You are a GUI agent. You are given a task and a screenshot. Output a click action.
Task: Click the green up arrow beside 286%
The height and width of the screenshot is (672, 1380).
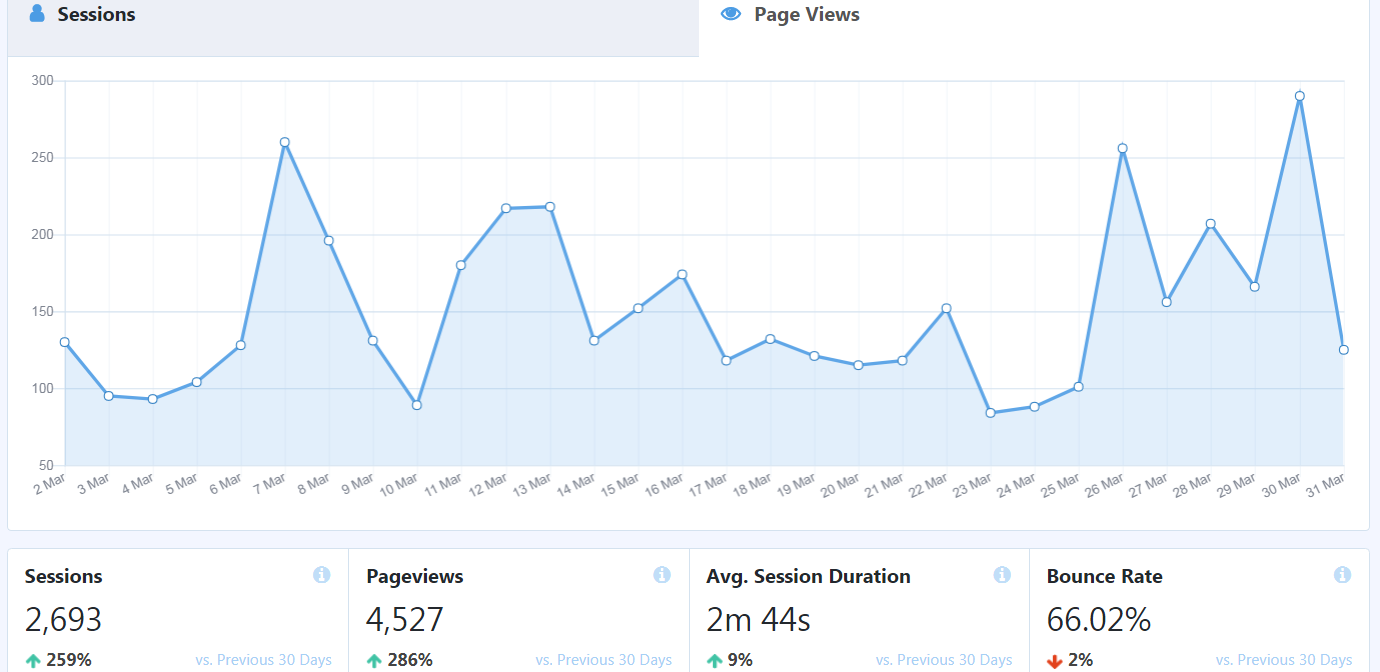point(374,660)
